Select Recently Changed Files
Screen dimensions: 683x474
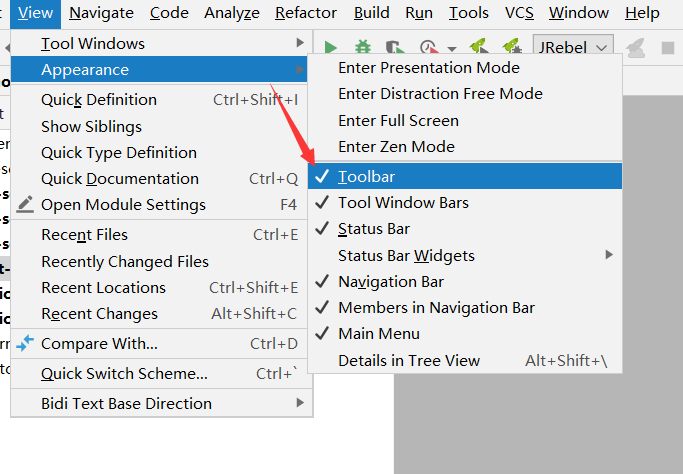(x=159, y=261)
